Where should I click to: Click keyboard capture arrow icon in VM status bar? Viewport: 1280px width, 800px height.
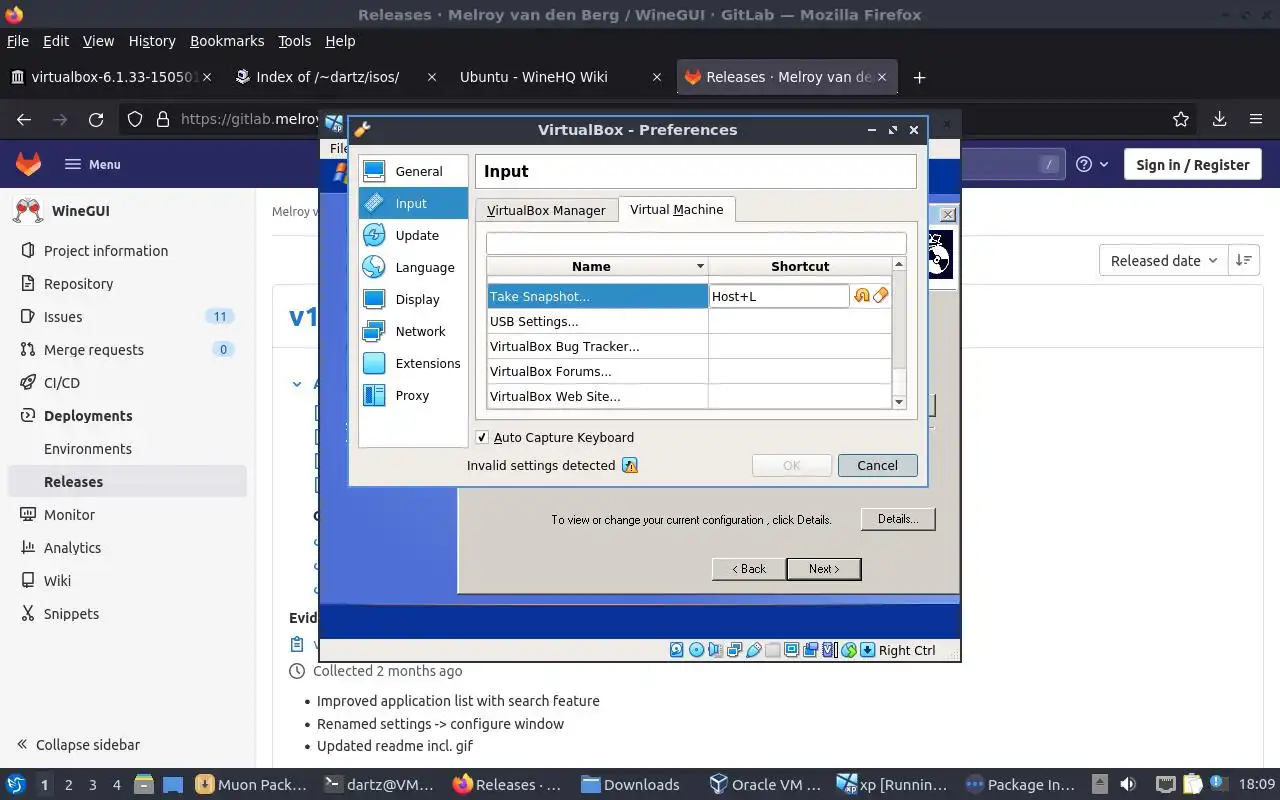click(867, 650)
